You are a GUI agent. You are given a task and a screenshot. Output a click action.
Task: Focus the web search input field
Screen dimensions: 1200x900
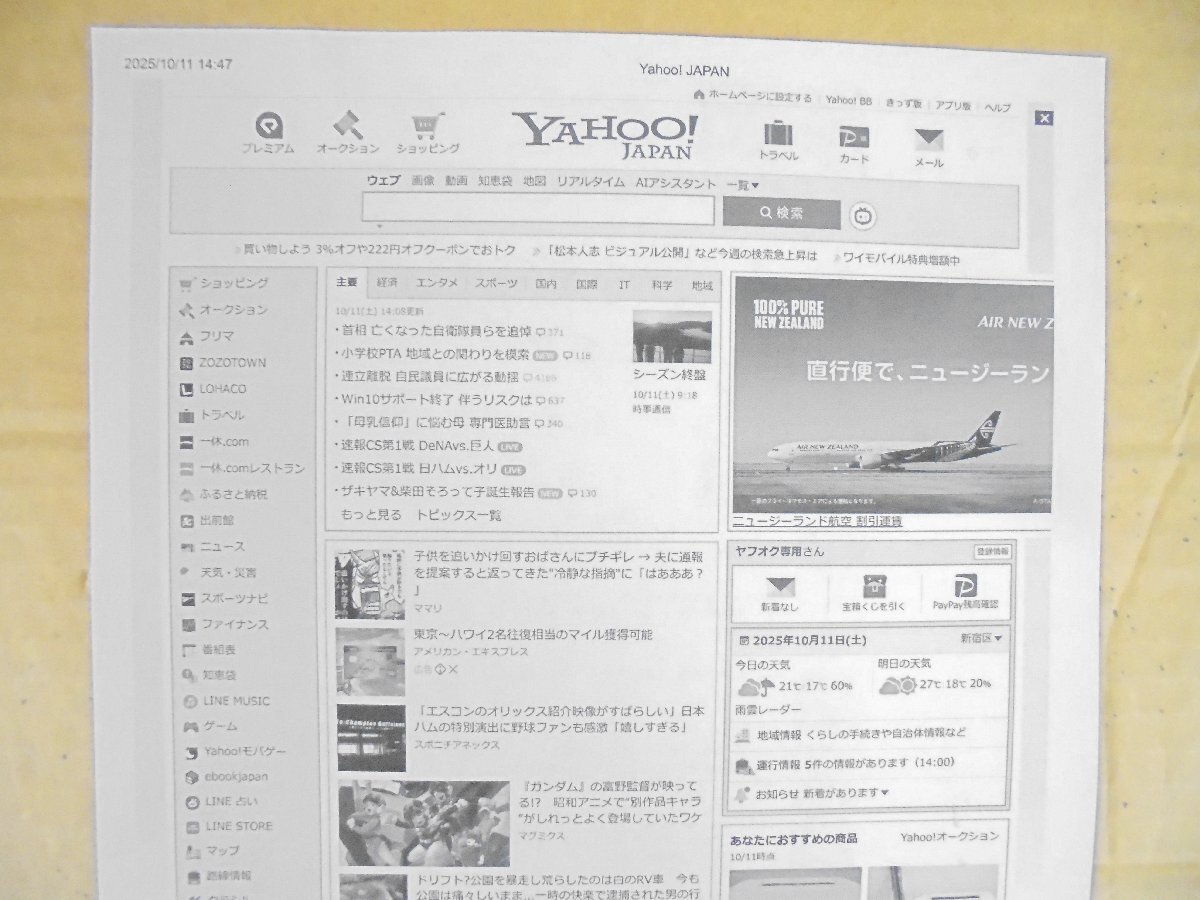(x=538, y=209)
